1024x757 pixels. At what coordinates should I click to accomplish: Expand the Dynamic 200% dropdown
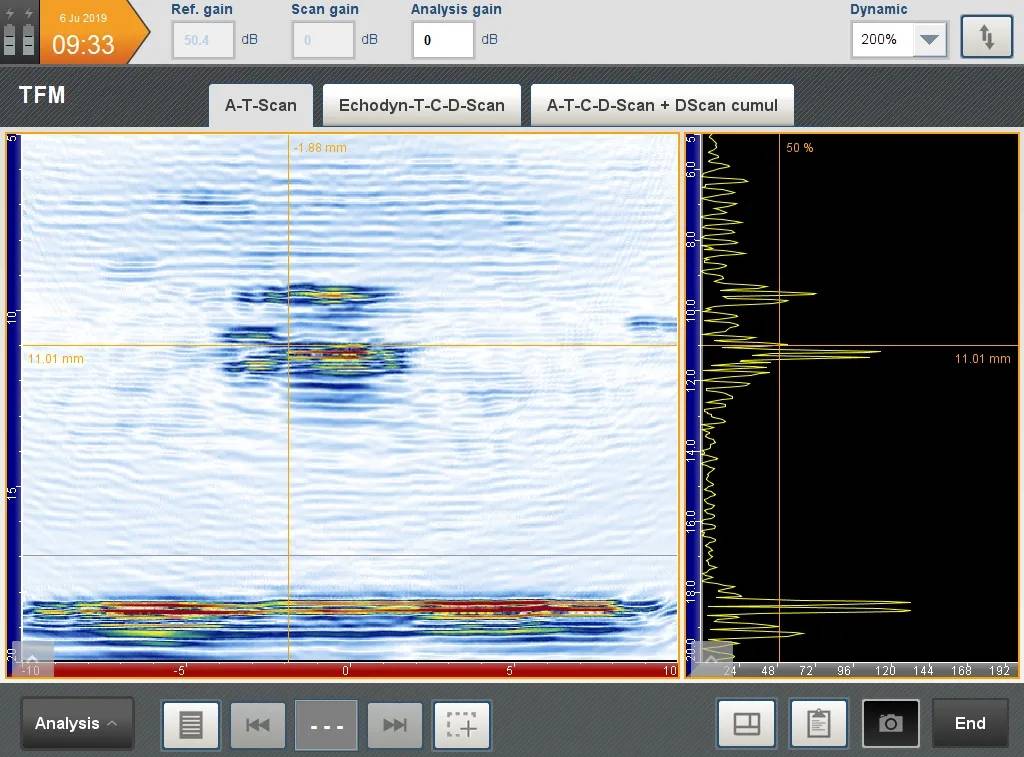[930, 40]
